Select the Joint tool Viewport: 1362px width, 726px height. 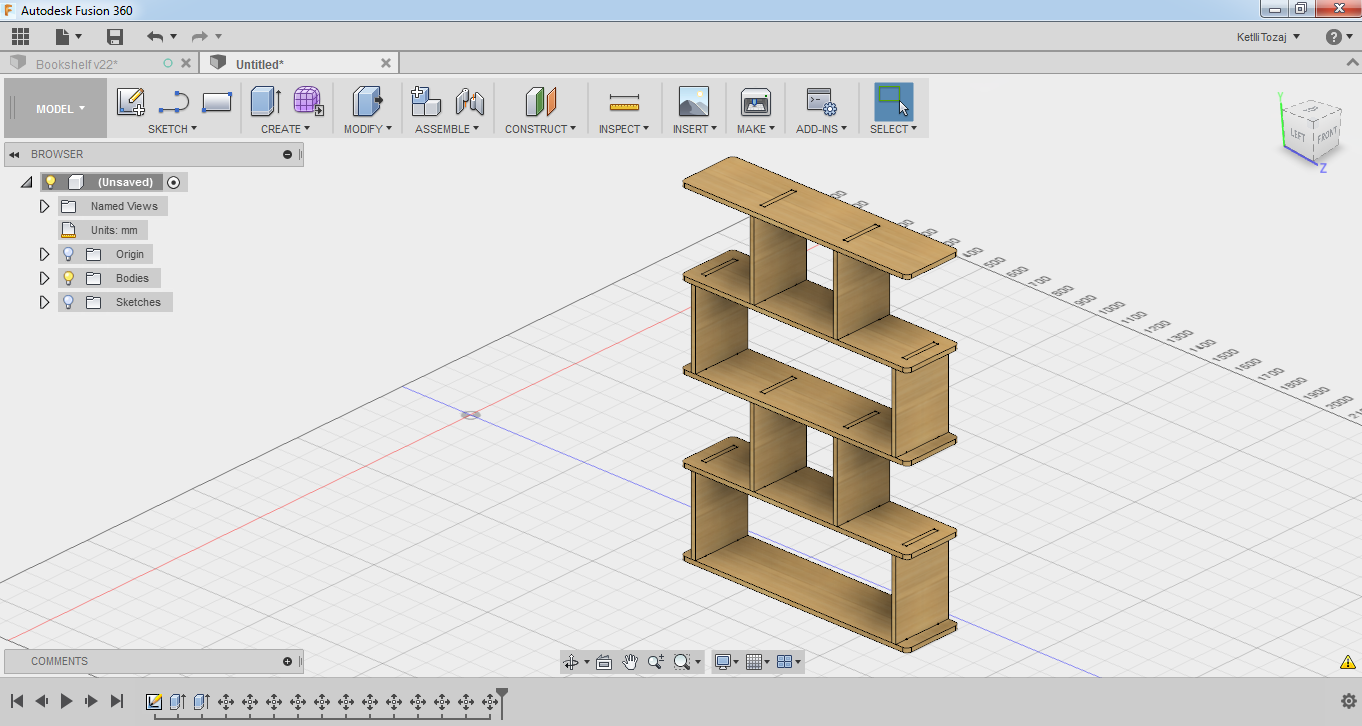coord(469,101)
